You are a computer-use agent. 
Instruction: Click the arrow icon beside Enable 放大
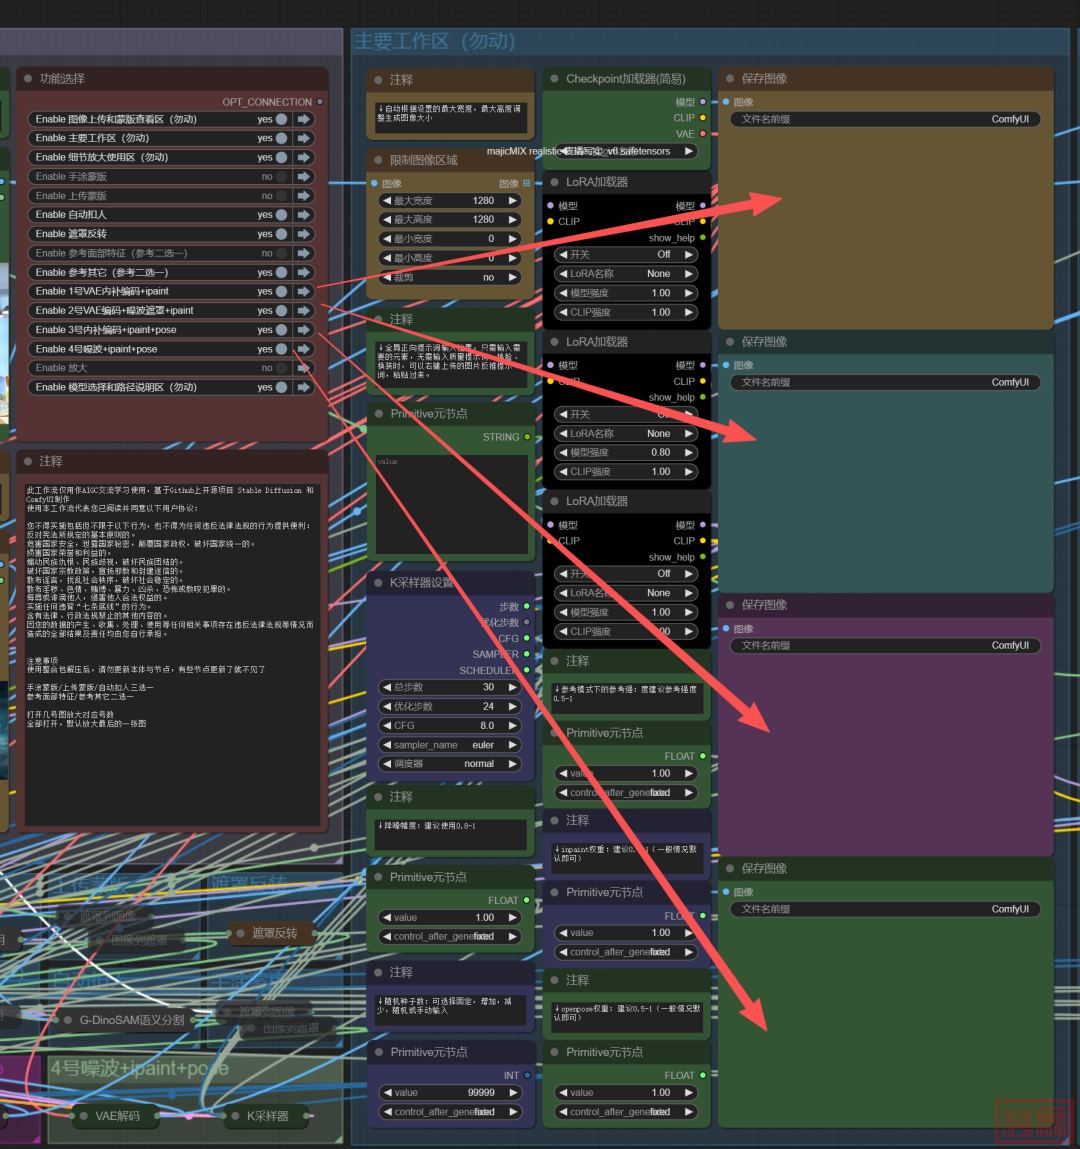[x=303, y=368]
